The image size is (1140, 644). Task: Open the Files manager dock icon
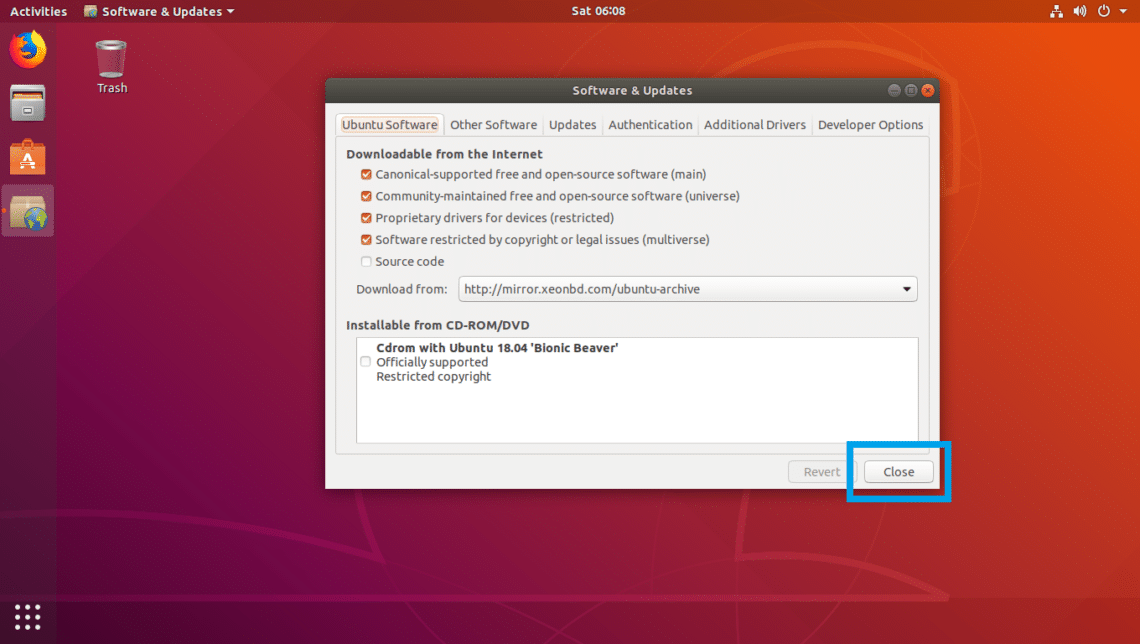tap(28, 102)
